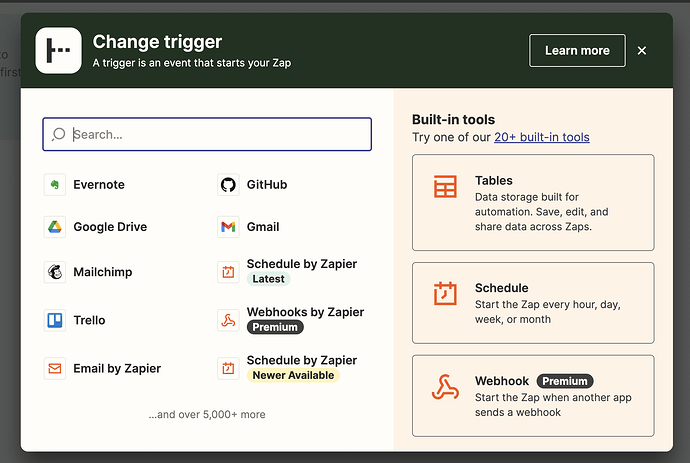Click the trigger logo icon in the header
690x463 pixels.
tap(59, 51)
